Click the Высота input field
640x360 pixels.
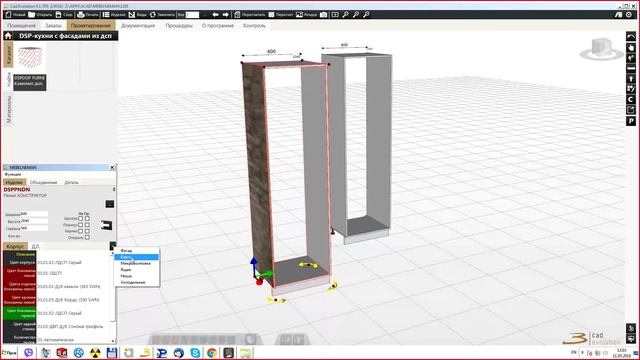[34, 221]
